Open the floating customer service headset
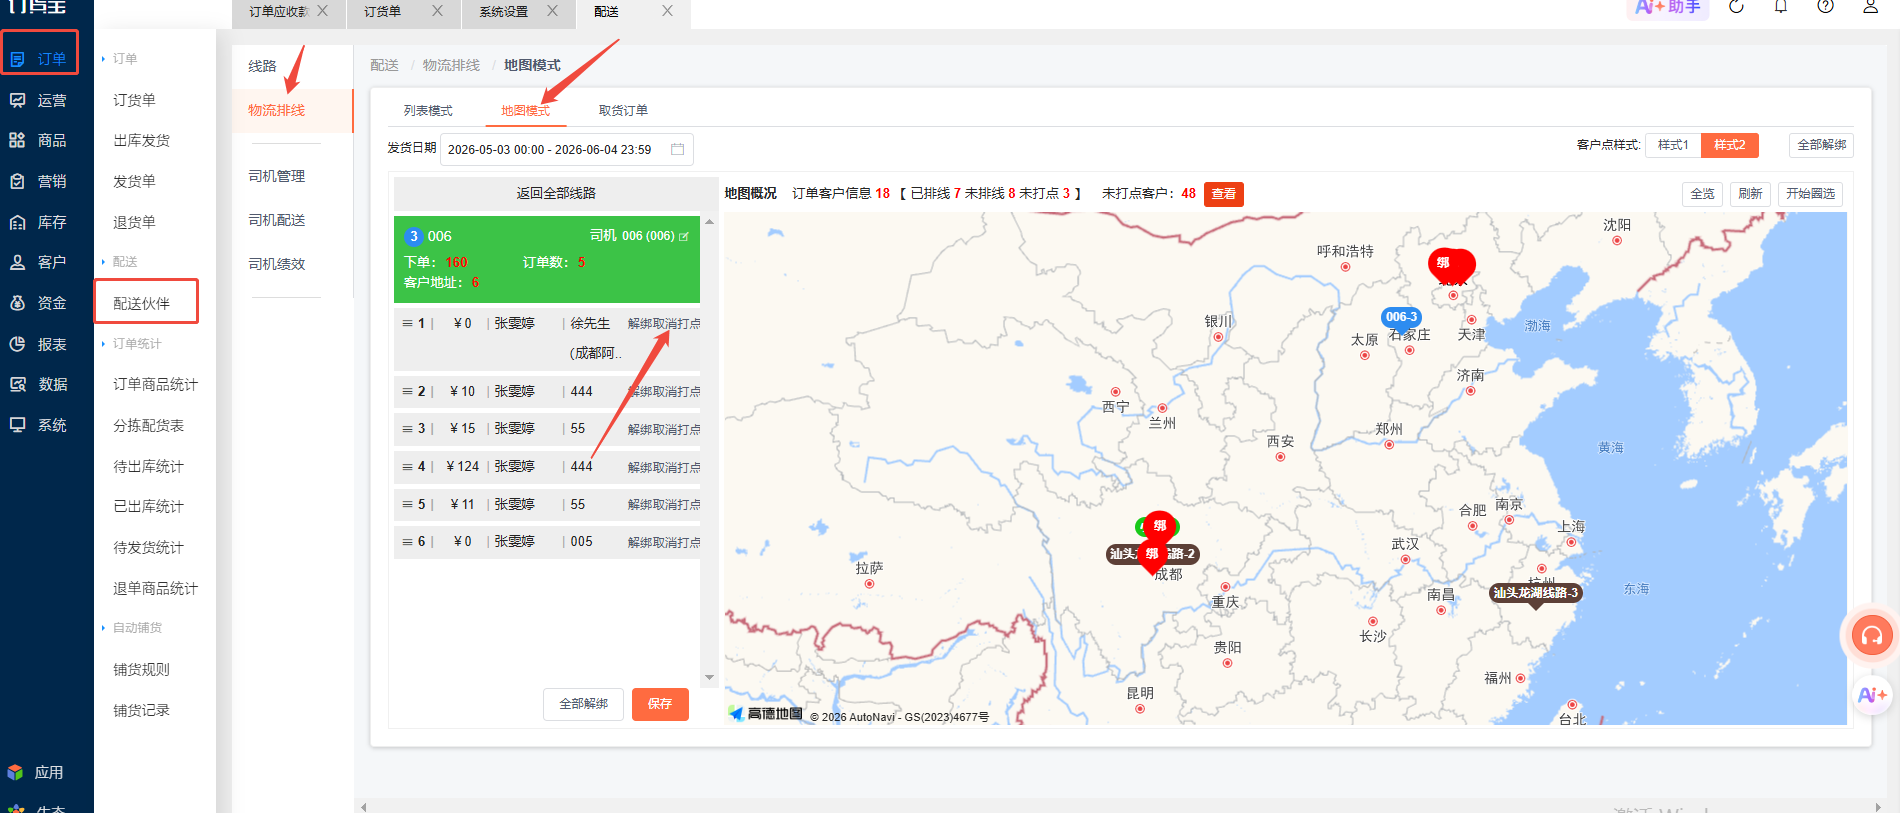The height and width of the screenshot is (813, 1900). [1872, 635]
